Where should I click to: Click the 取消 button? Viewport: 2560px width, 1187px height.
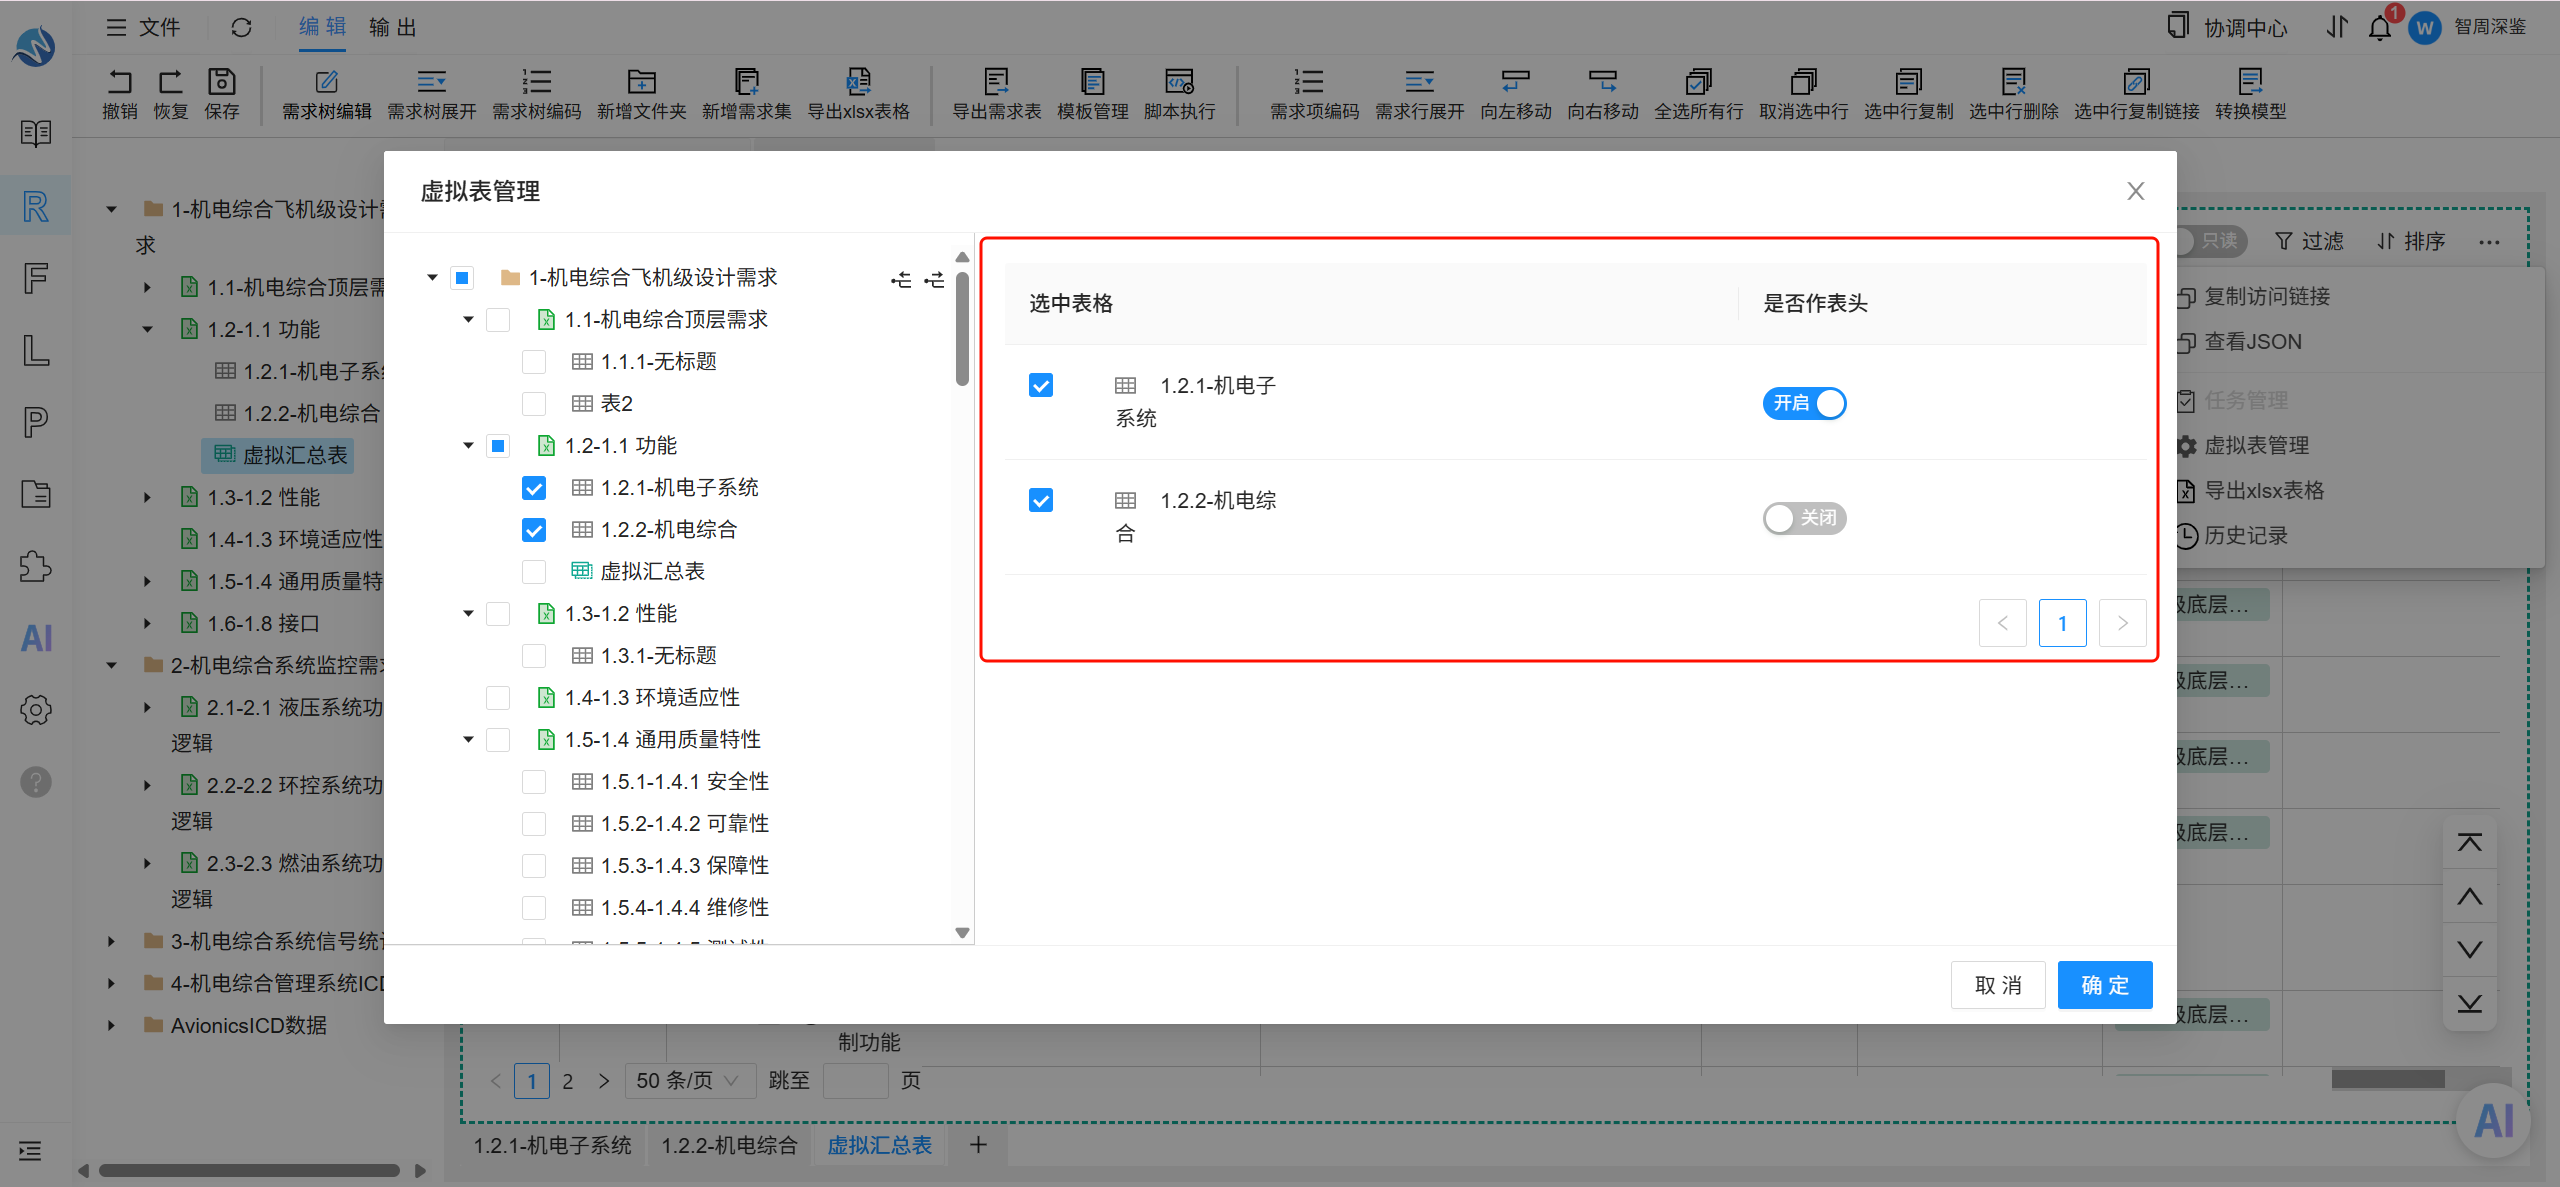(1998, 985)
